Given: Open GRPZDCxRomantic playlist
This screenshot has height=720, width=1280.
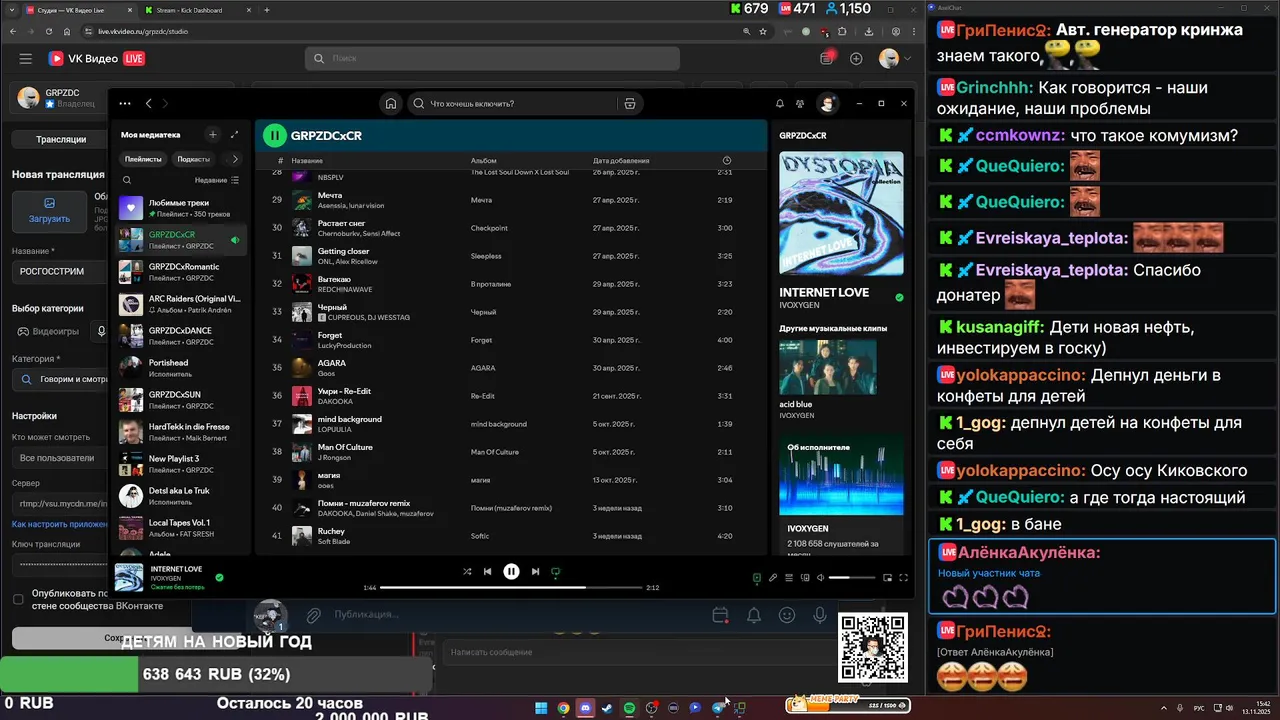Looking at the screenshot, I should [x=181, y=272].
